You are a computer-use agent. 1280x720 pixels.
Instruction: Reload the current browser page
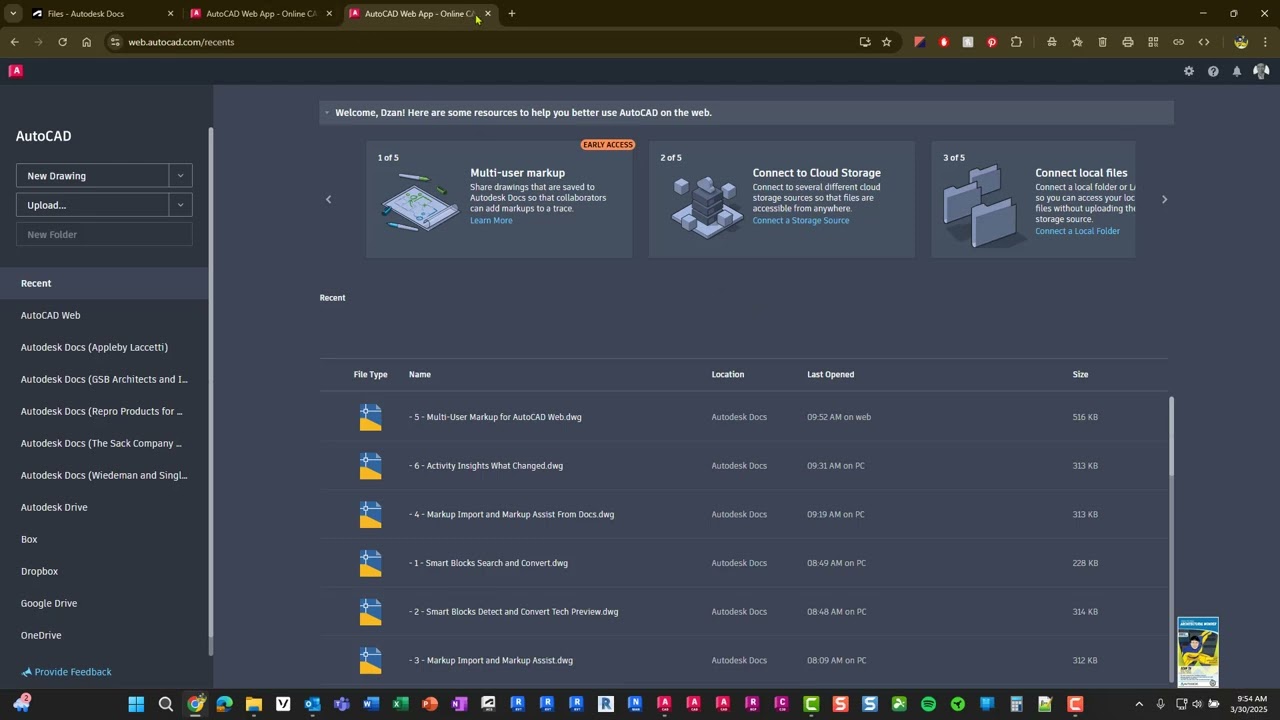(x=62, y=42)
